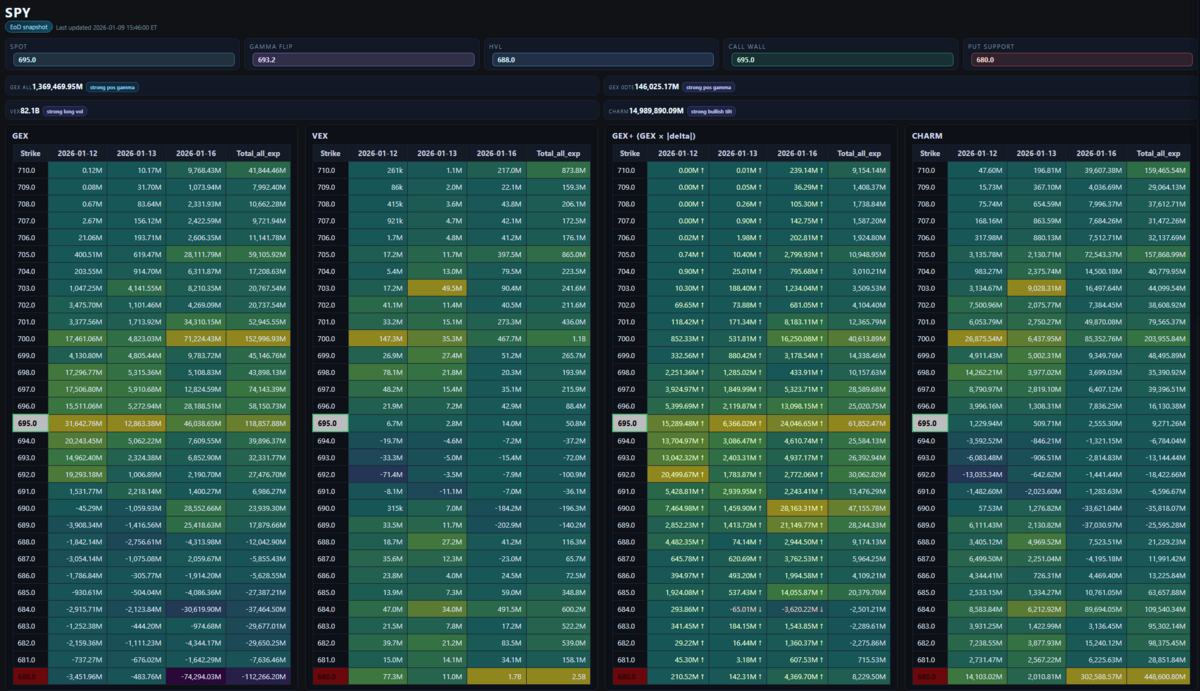
Task: Click CHARM cell 26,875.54M in row 700.0
Action: tap(977, 339)
